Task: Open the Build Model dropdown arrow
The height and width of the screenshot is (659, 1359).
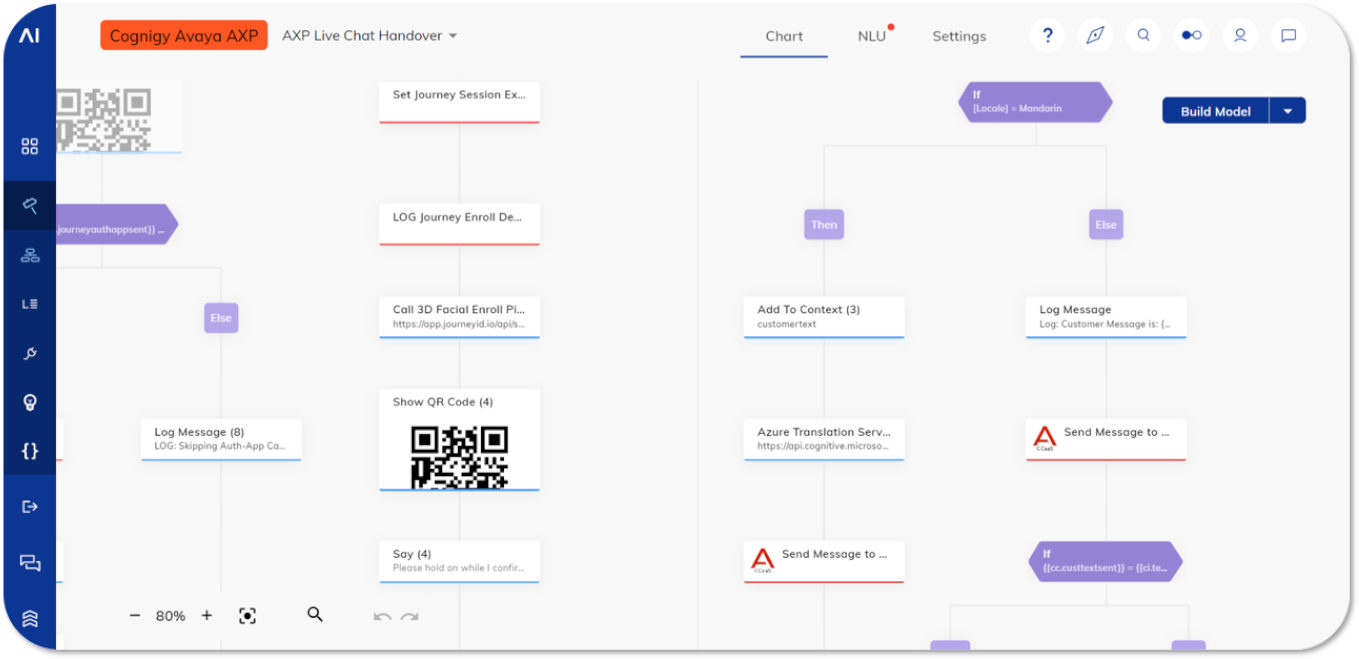Action: pos(1288,110)
